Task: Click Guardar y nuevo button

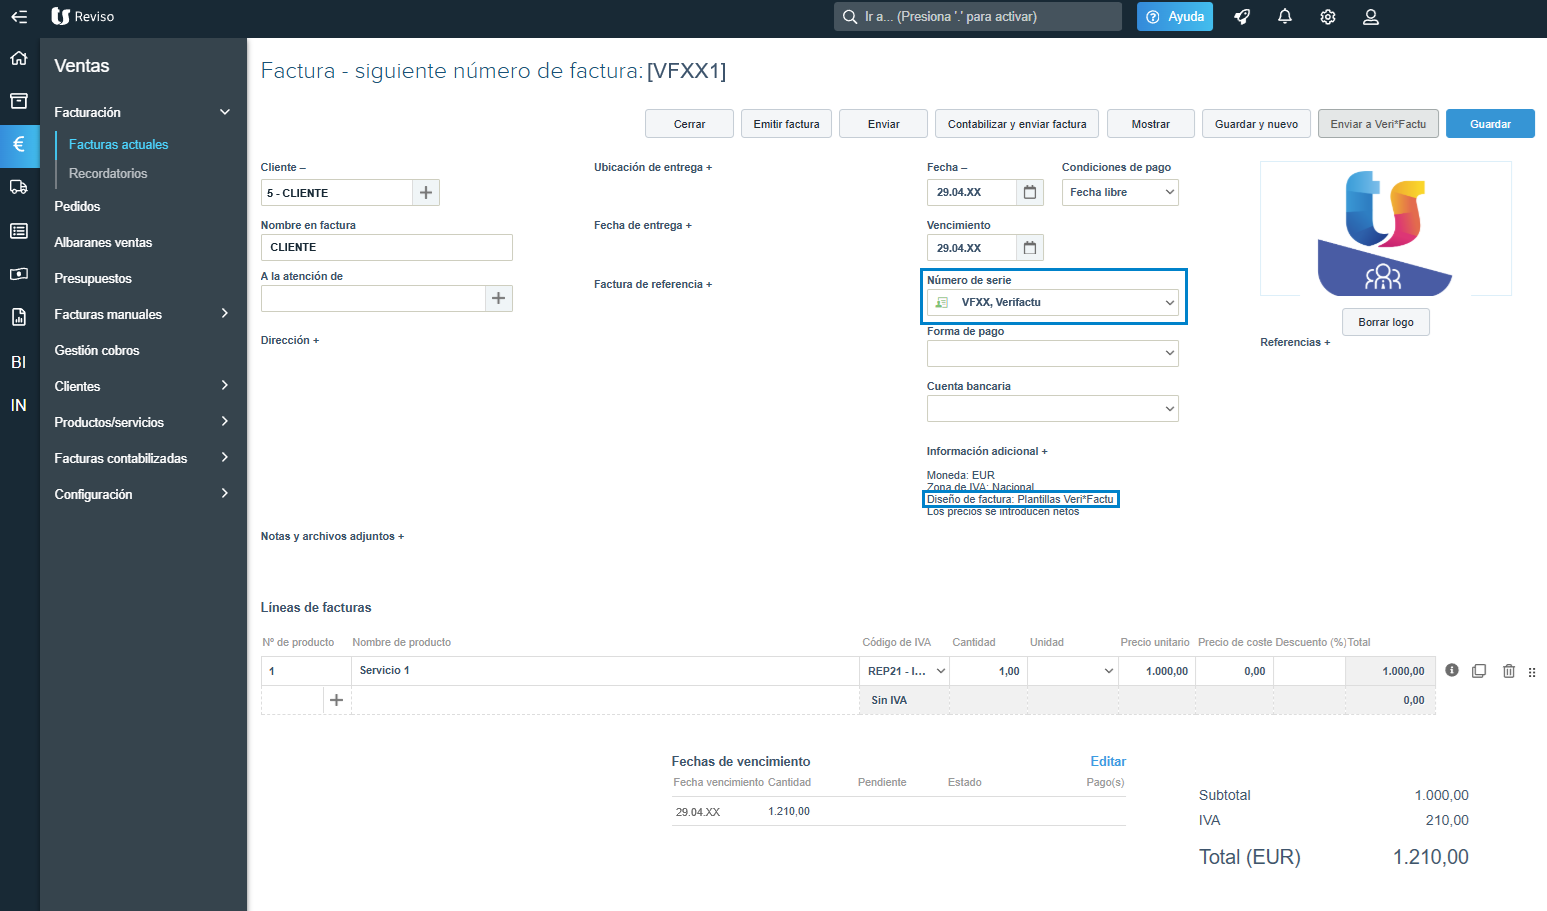Action: pos(1256,124)
